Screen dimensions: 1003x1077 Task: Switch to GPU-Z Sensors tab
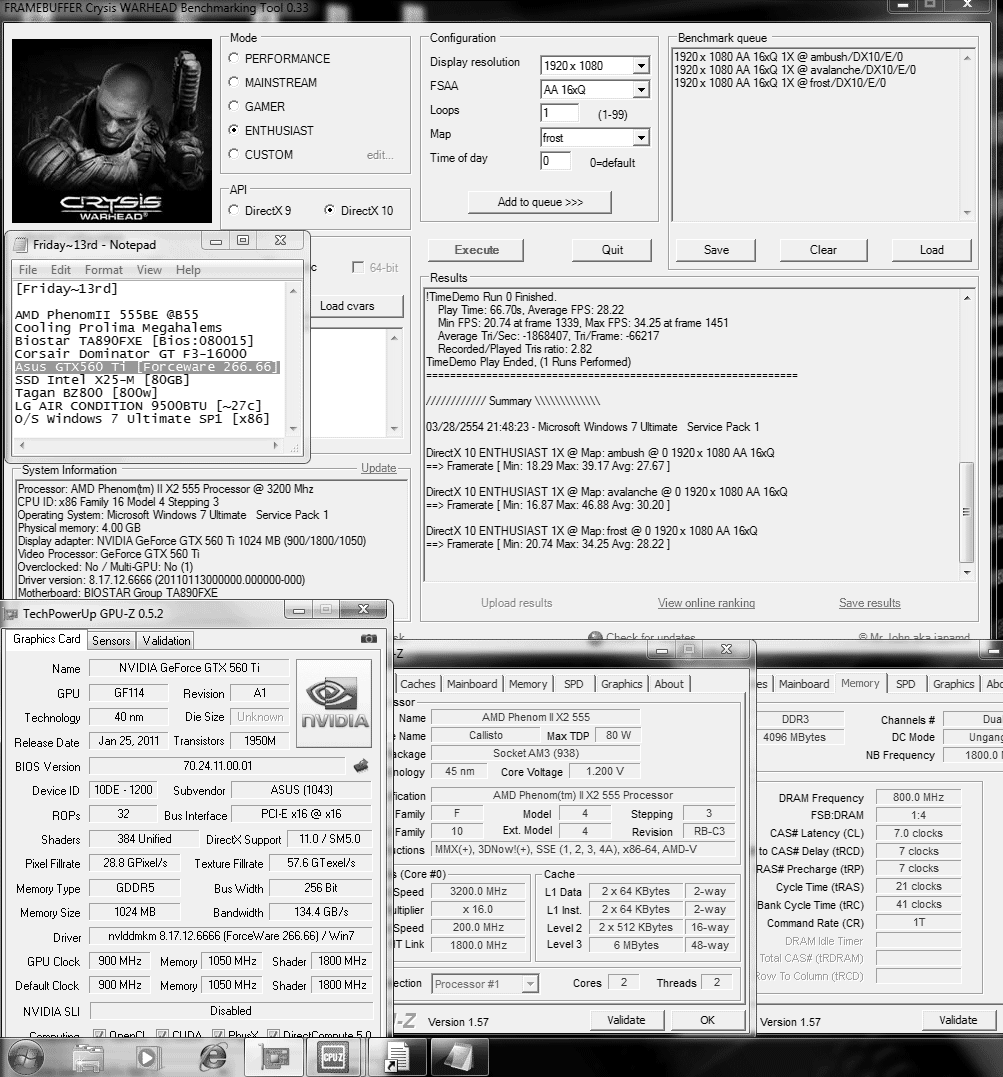[111, 640]
